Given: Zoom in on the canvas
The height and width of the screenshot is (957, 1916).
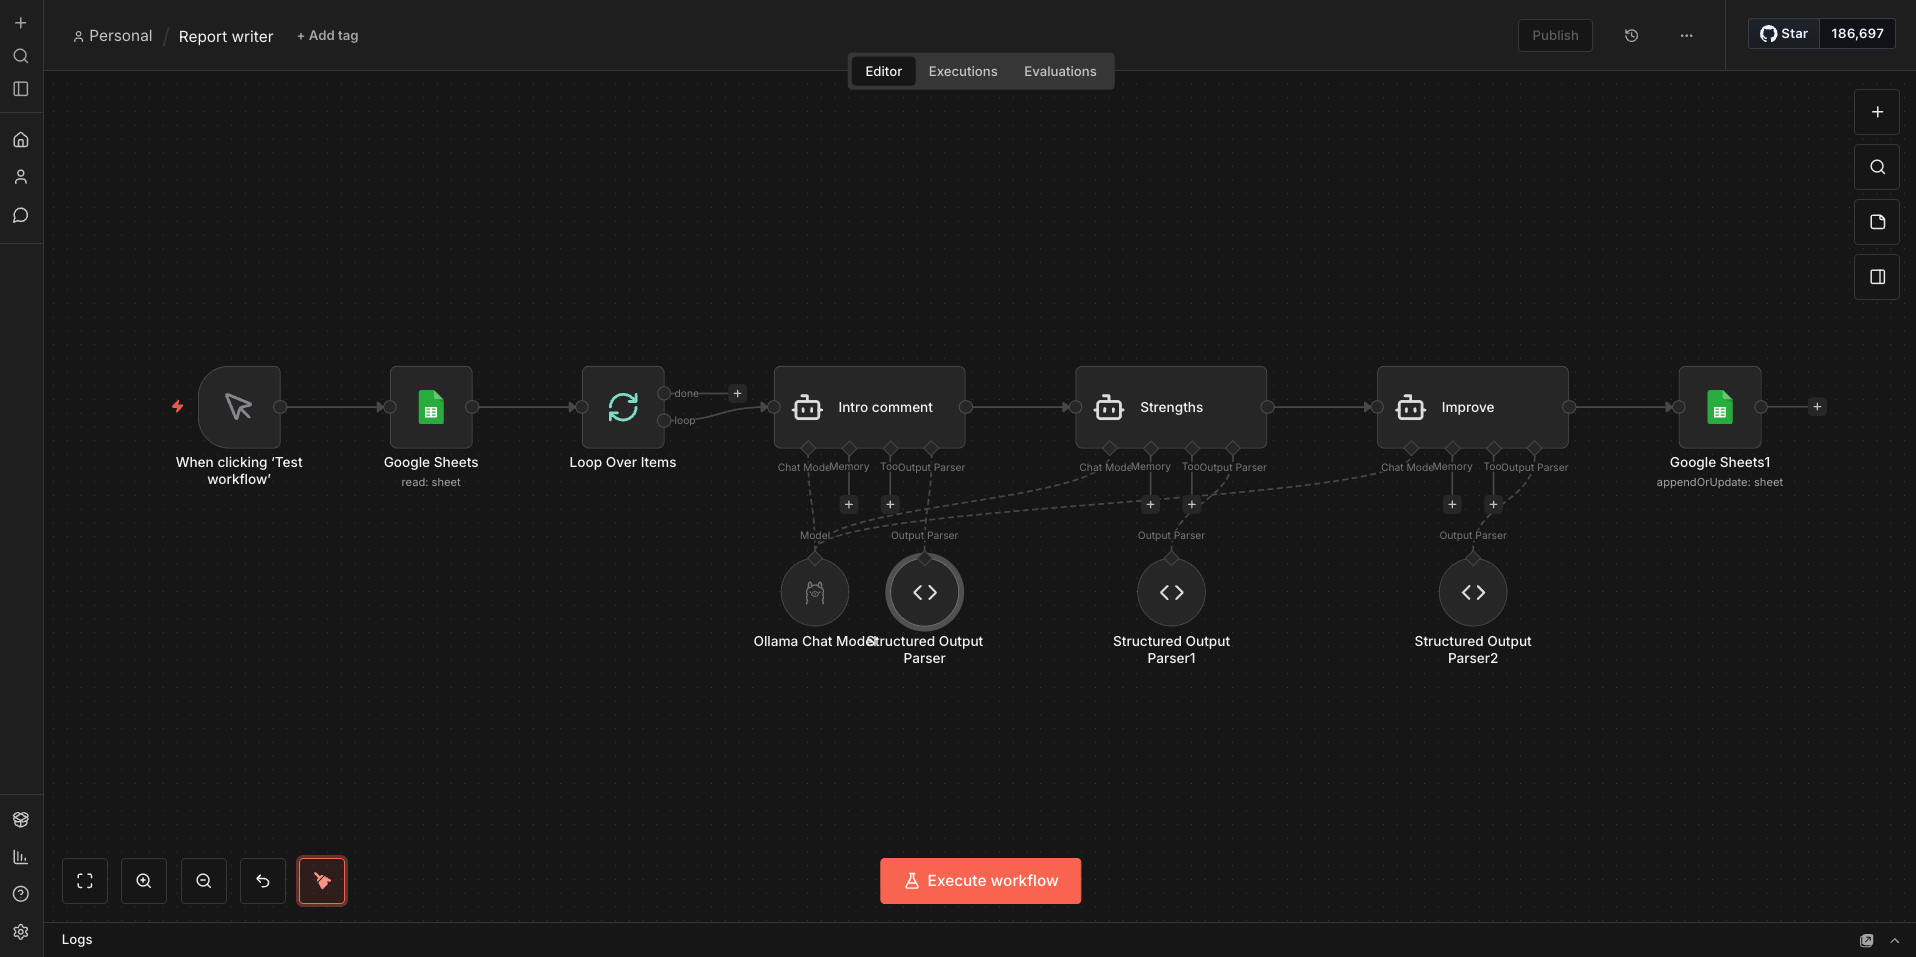Looking at the screenshot, I should point(144,881).
